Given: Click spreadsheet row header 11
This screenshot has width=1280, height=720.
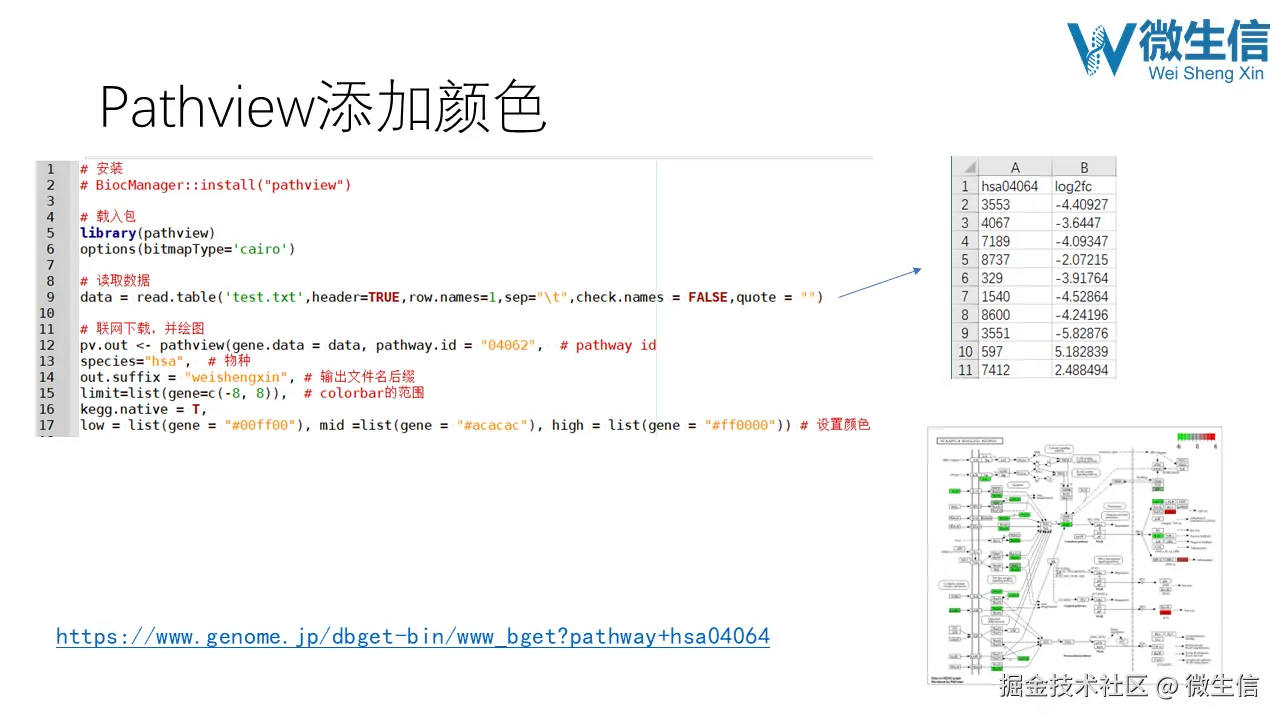Looking at the screenshot, I should coord(964,370).
